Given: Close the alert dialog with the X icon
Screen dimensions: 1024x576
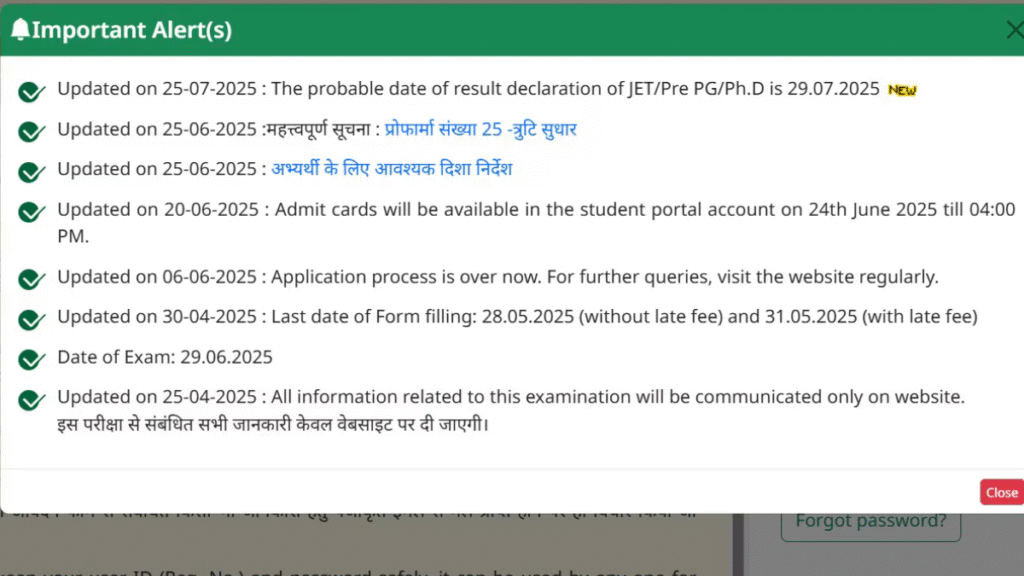Looking at the screenshot, I should (x=1014, y=30).
